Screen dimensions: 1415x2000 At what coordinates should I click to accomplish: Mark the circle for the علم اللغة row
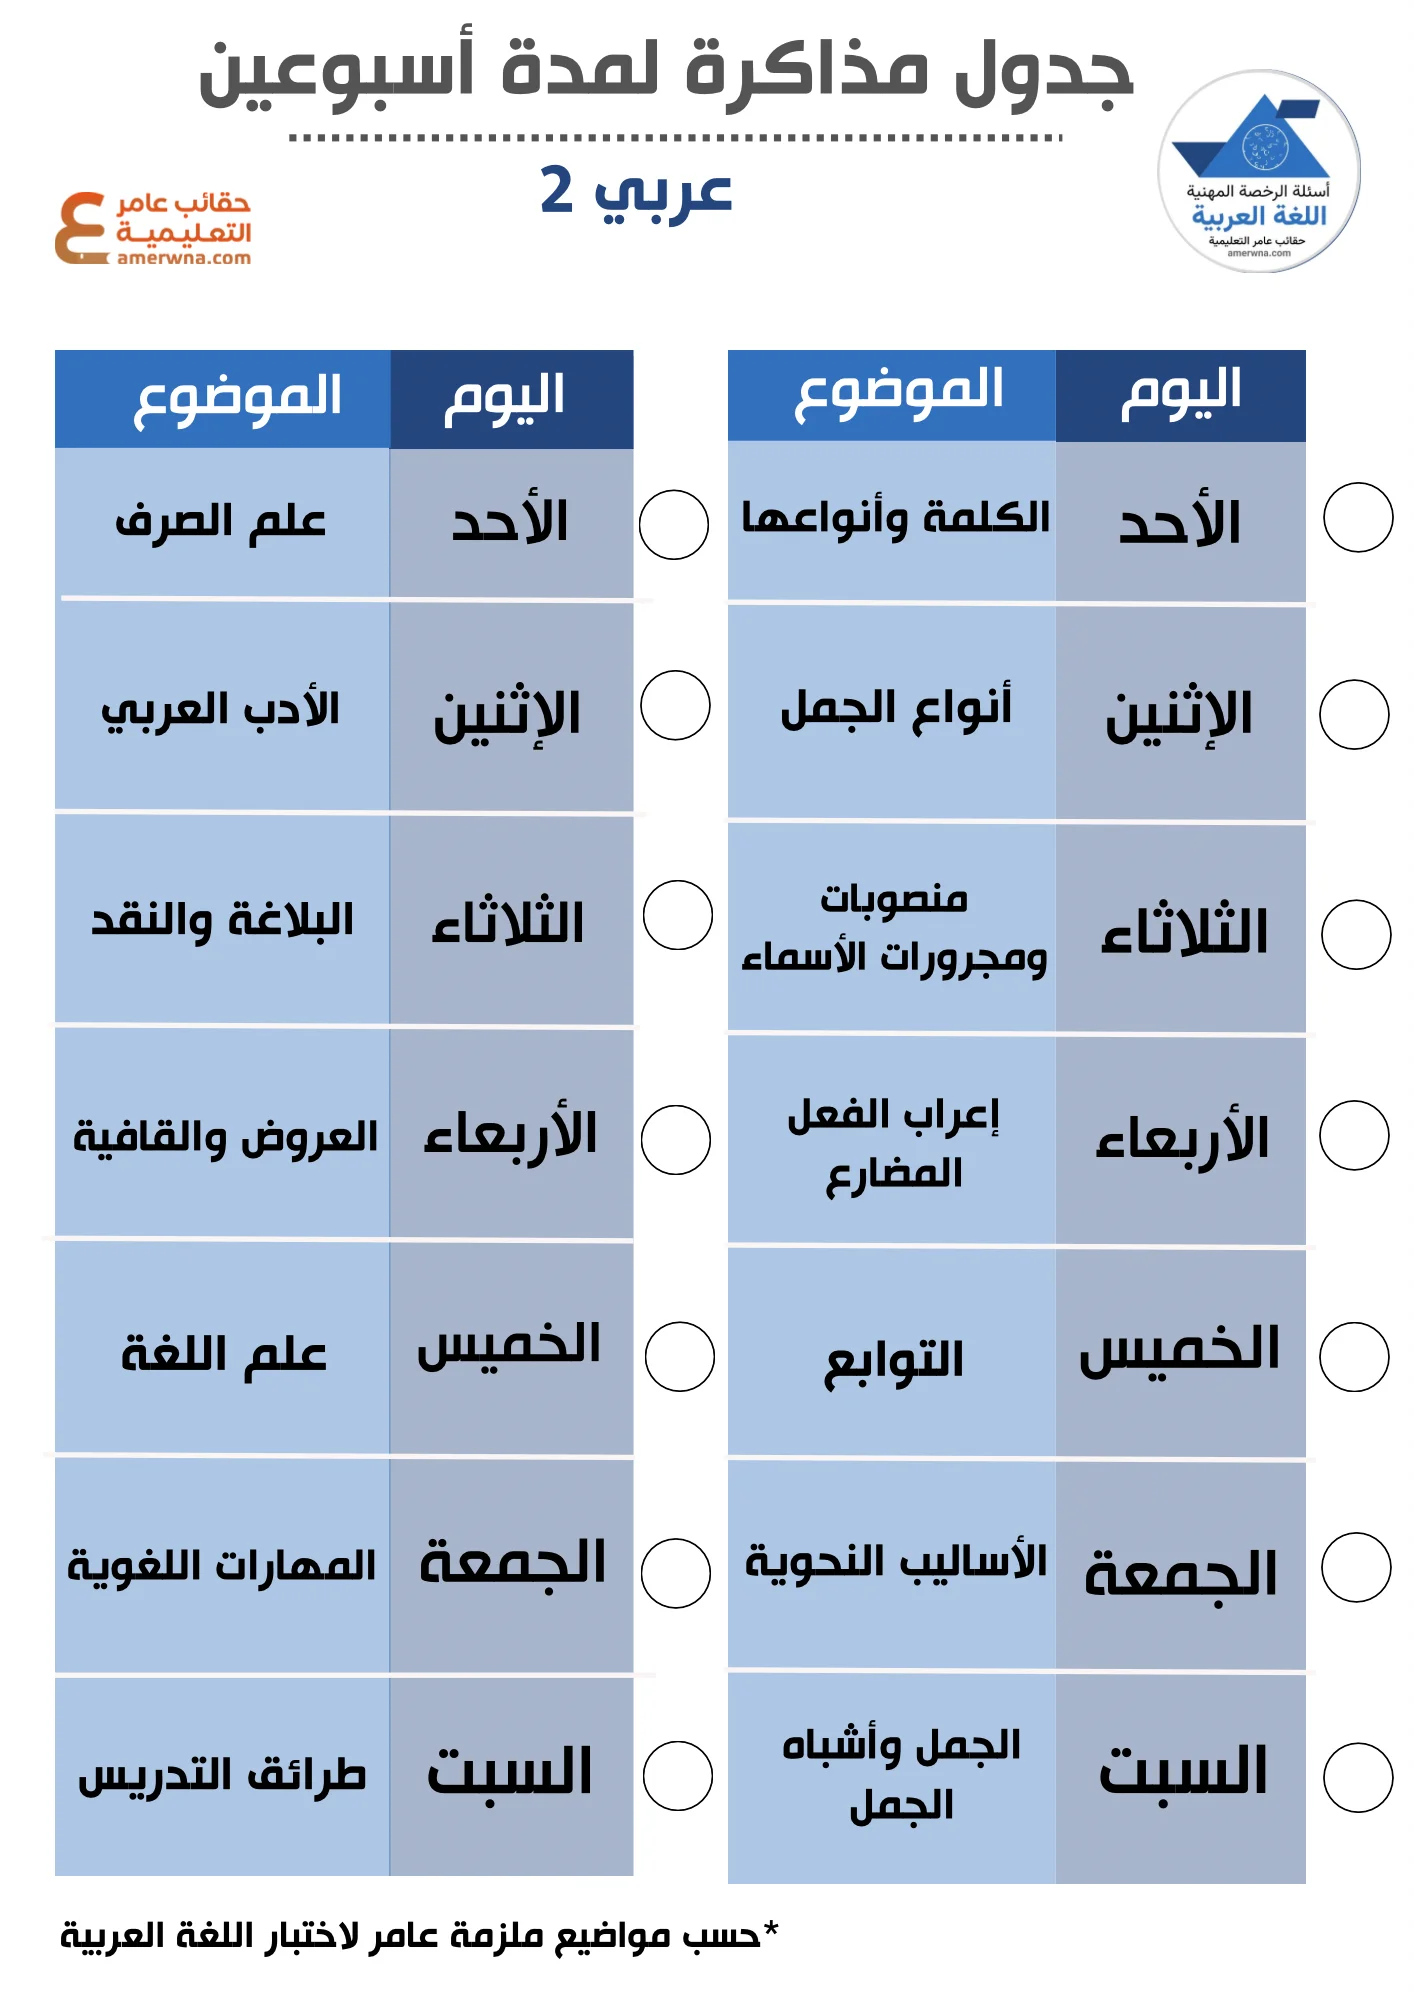point(680,1357)
